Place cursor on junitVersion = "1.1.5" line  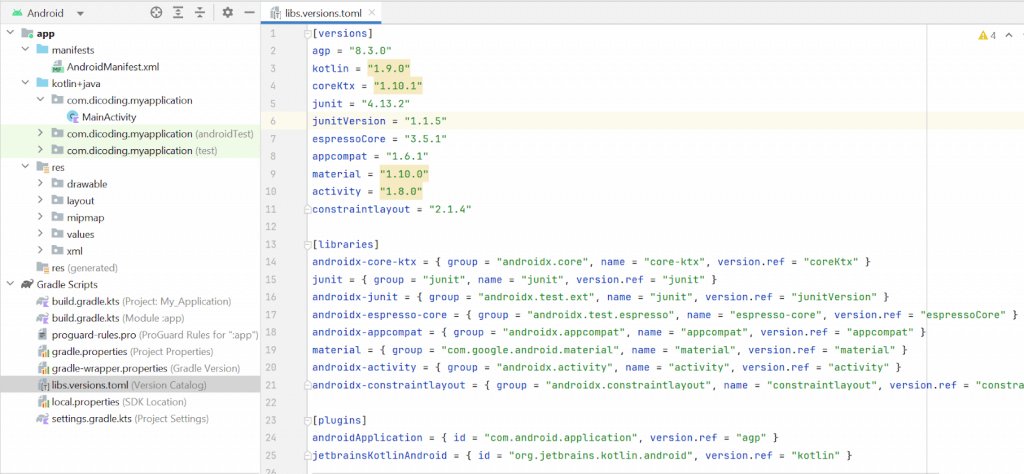[379, 121]
